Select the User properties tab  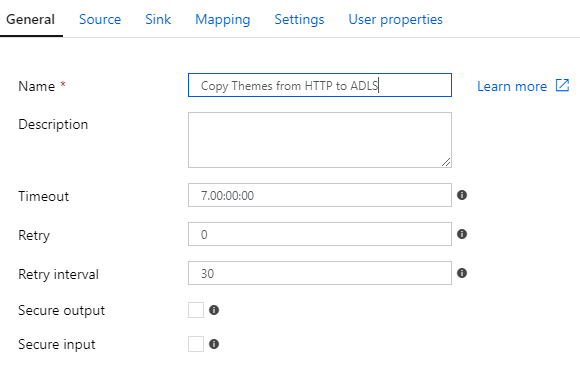(x=395, y=19)
